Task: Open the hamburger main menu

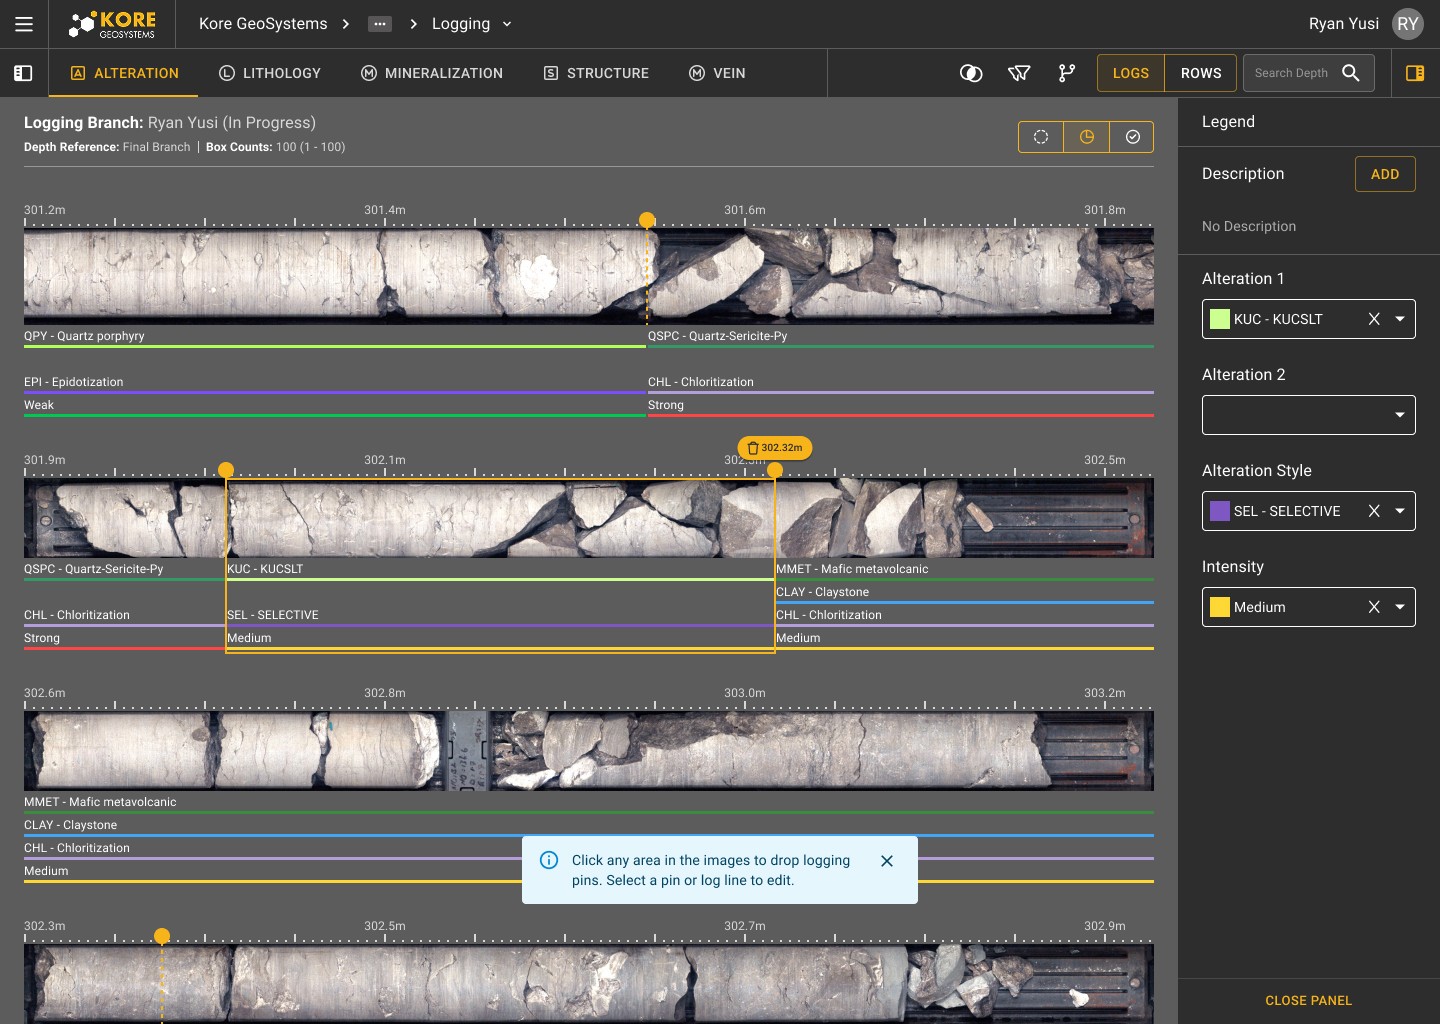Action: (24, 24)
